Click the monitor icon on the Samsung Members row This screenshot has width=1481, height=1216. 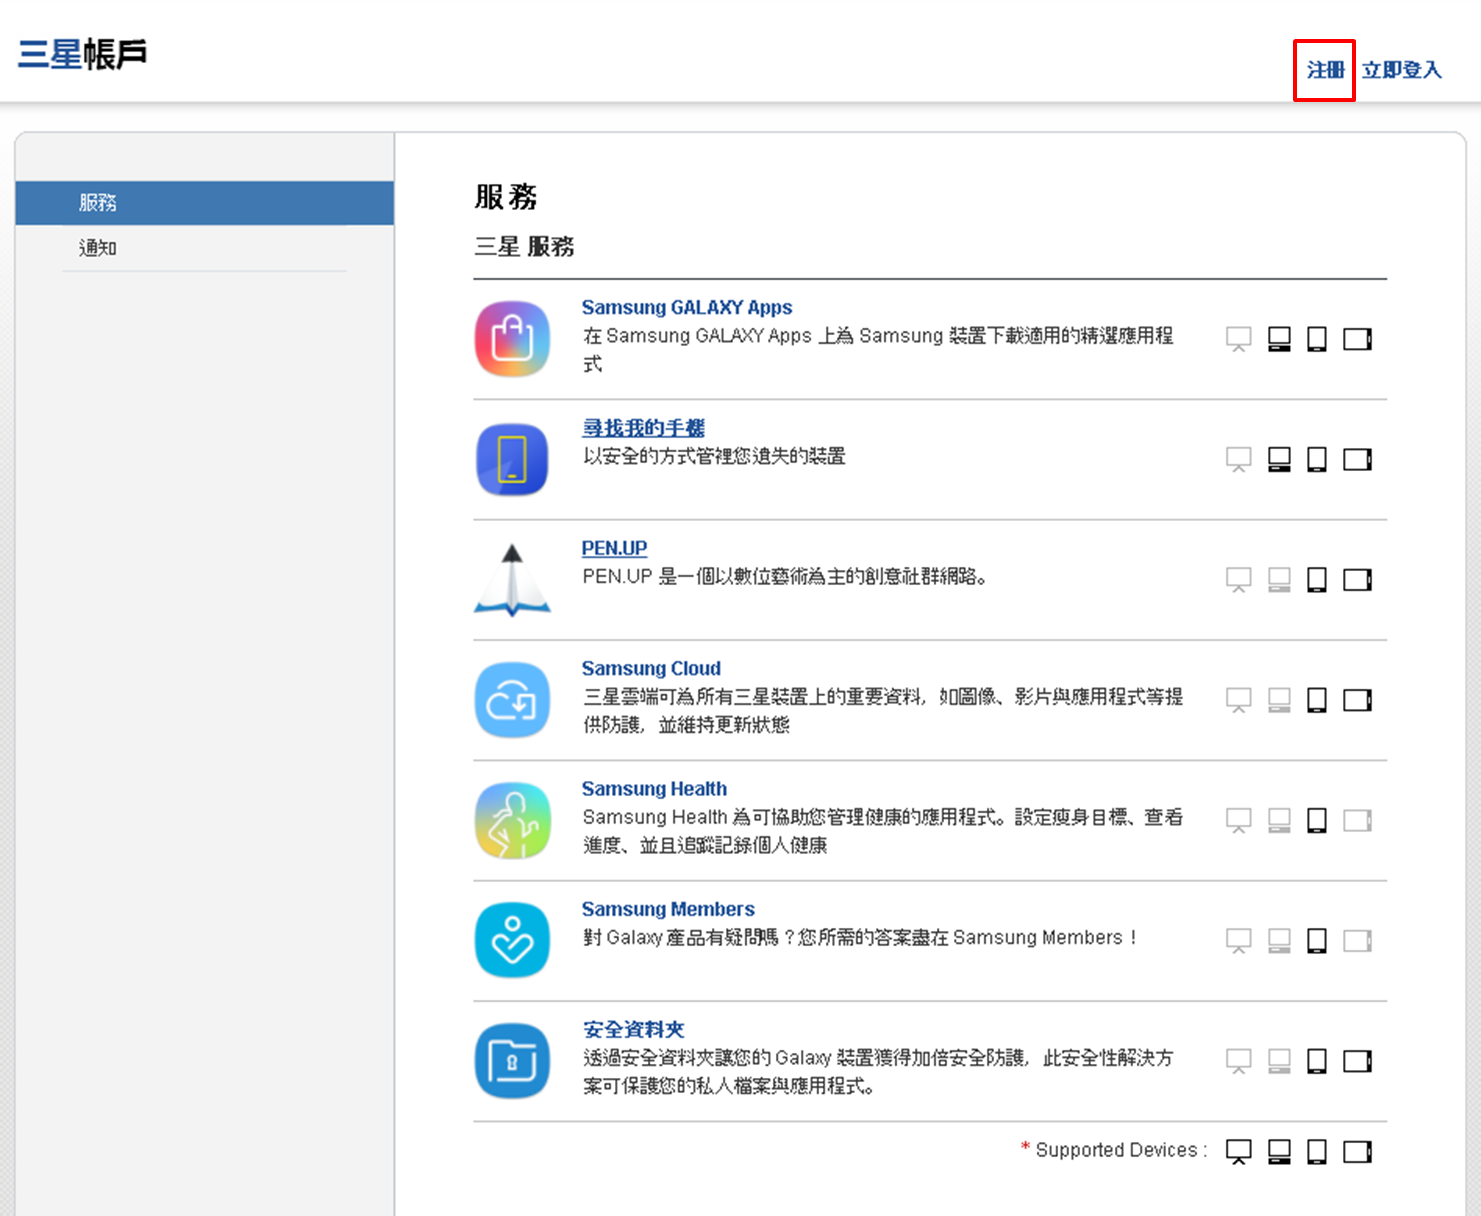pos(1238,940)
